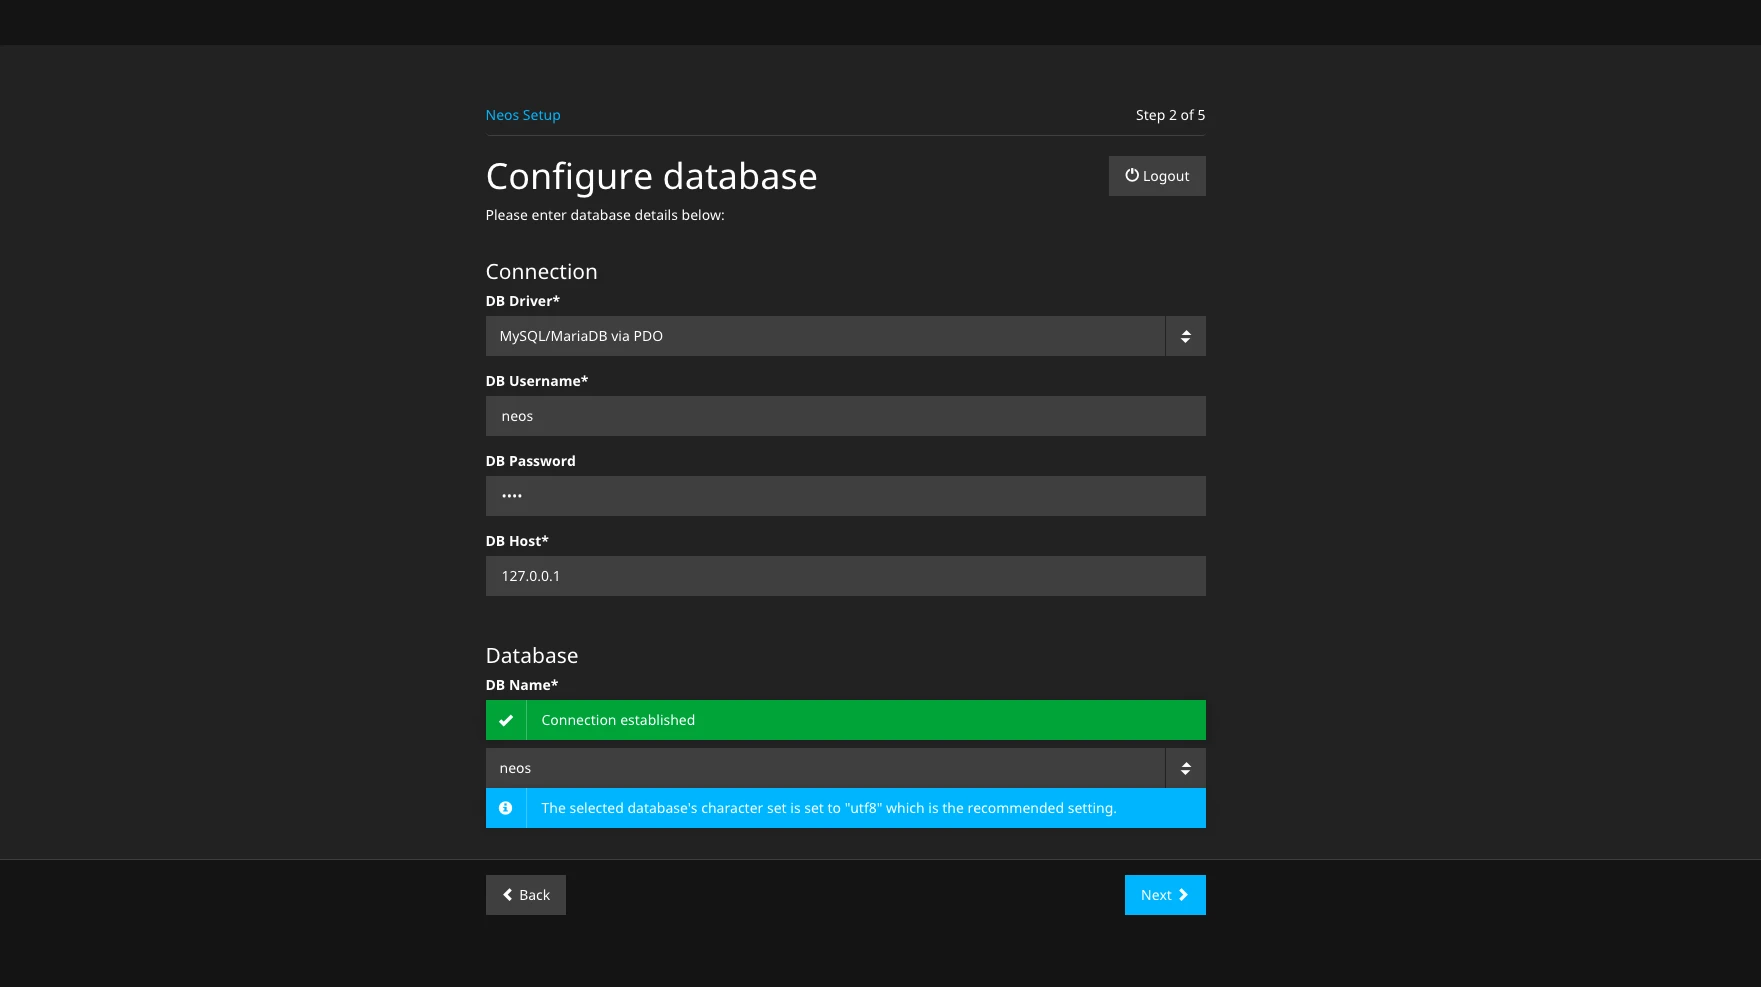Click the utf8 character set notice text
The height and width of the screenshot is (987, 1761).
tap(829, 808)
